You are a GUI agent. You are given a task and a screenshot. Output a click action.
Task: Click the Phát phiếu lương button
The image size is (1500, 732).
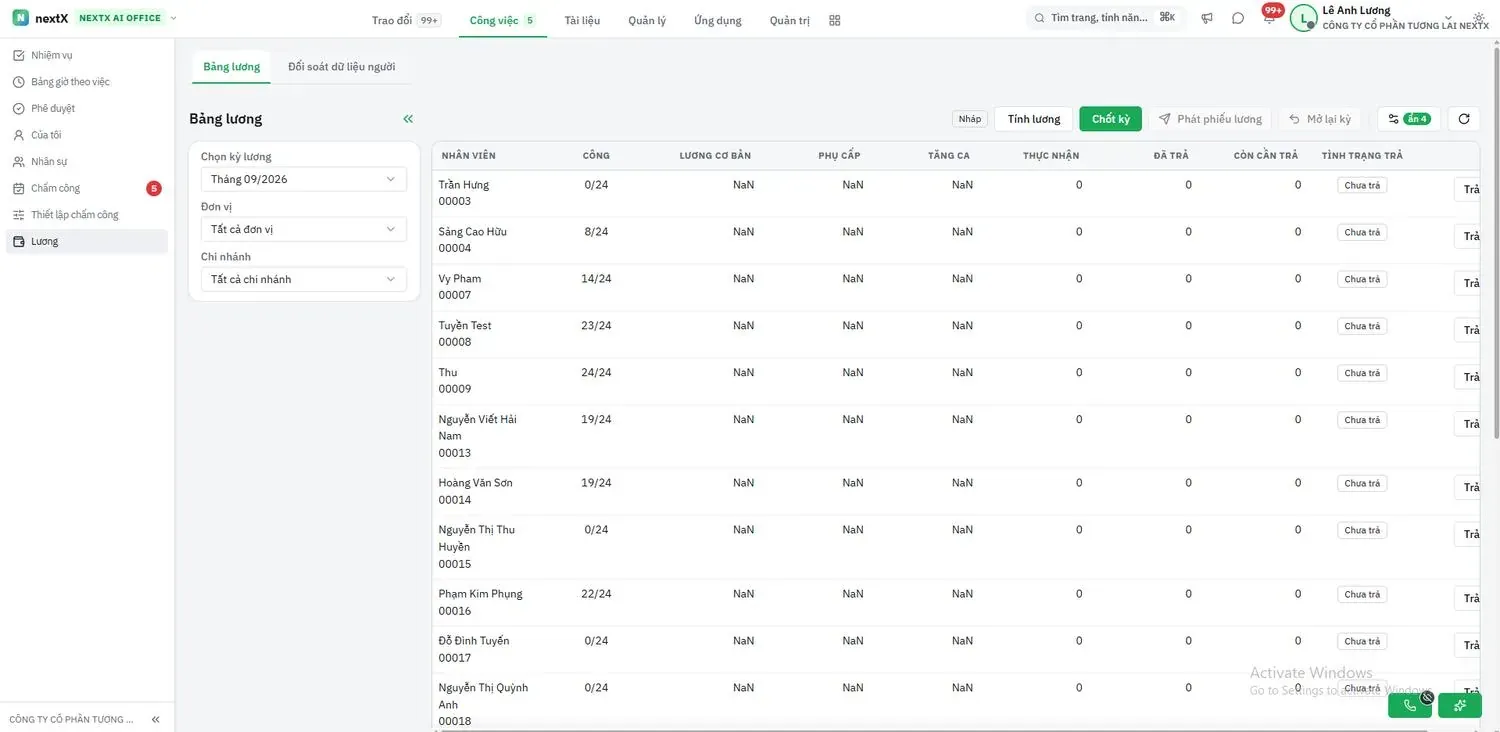point(1210,119)
